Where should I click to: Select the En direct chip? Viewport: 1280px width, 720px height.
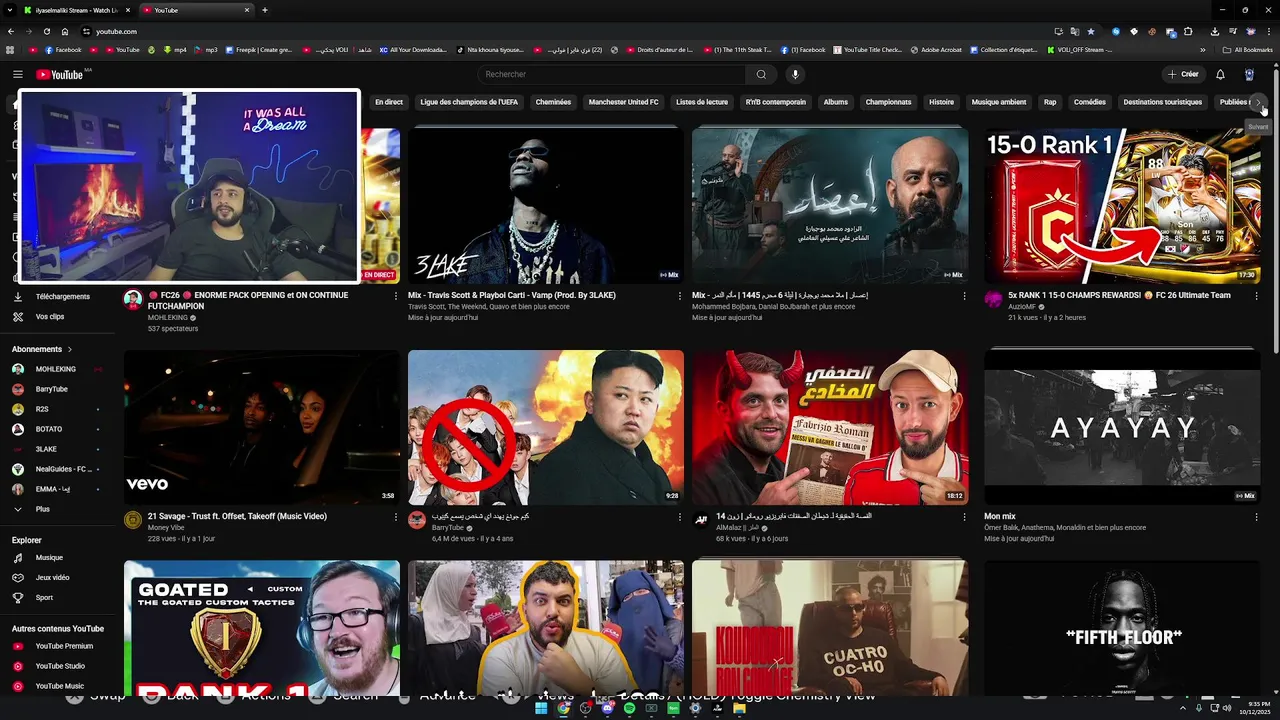(x=389, y=102)
